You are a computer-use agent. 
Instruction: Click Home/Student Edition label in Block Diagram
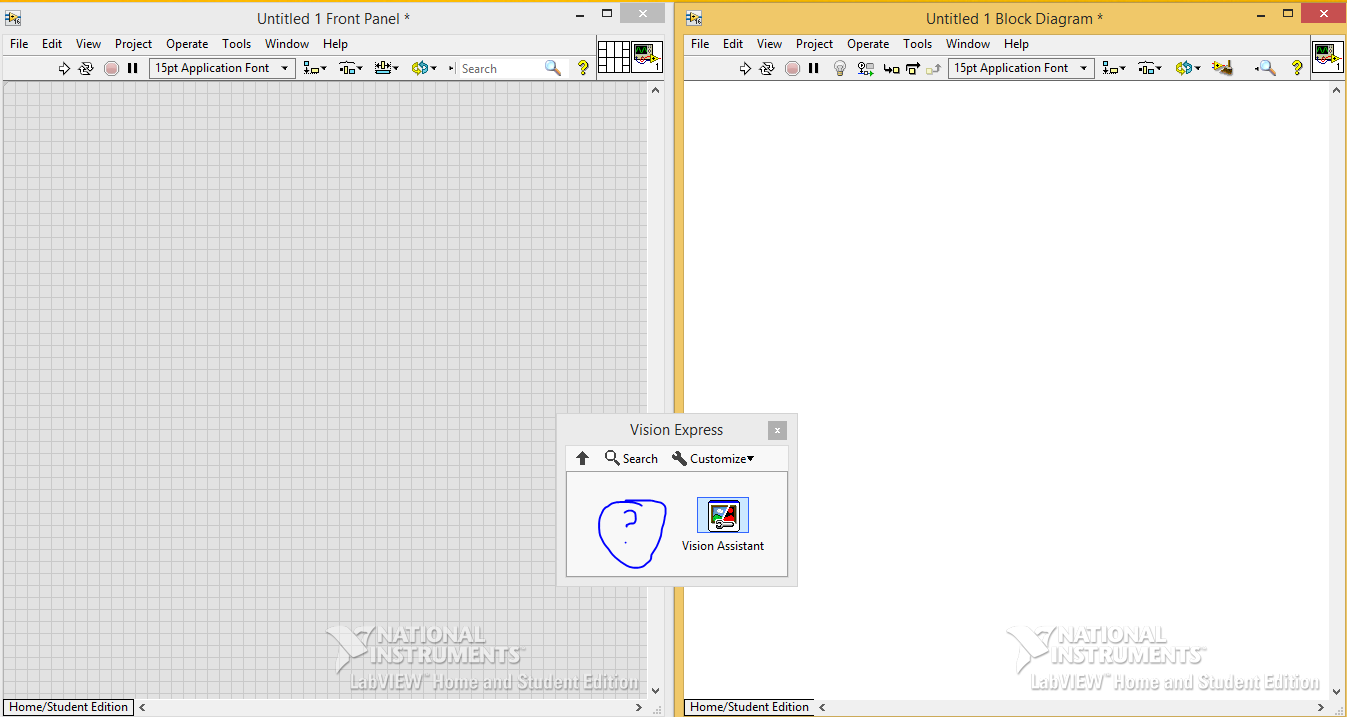coord(749,707)
